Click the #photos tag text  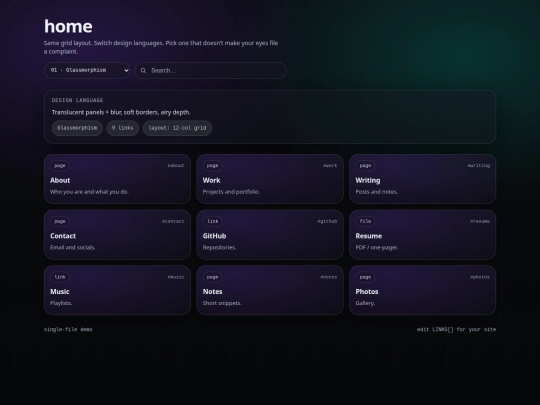coord(480,277)
